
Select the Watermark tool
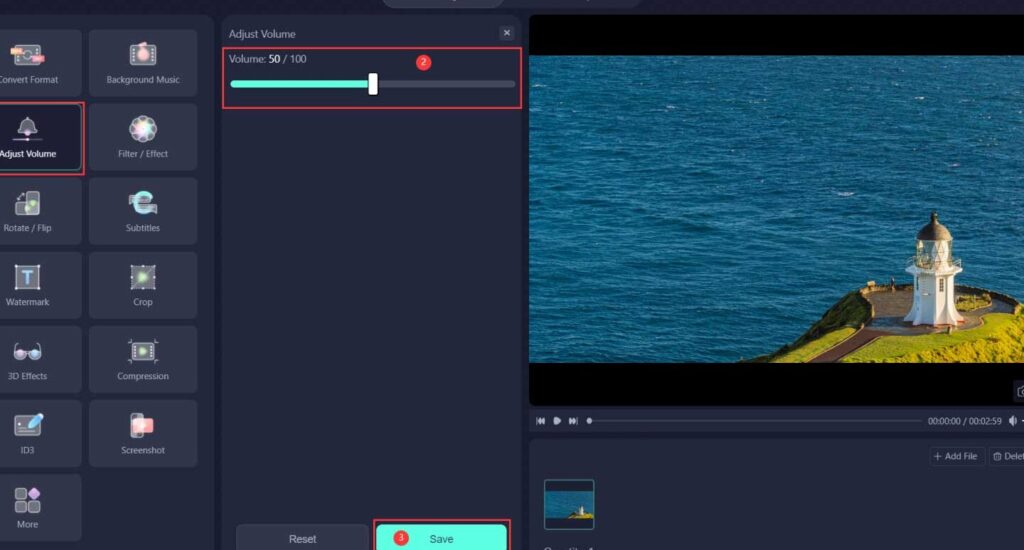(30, 285)
